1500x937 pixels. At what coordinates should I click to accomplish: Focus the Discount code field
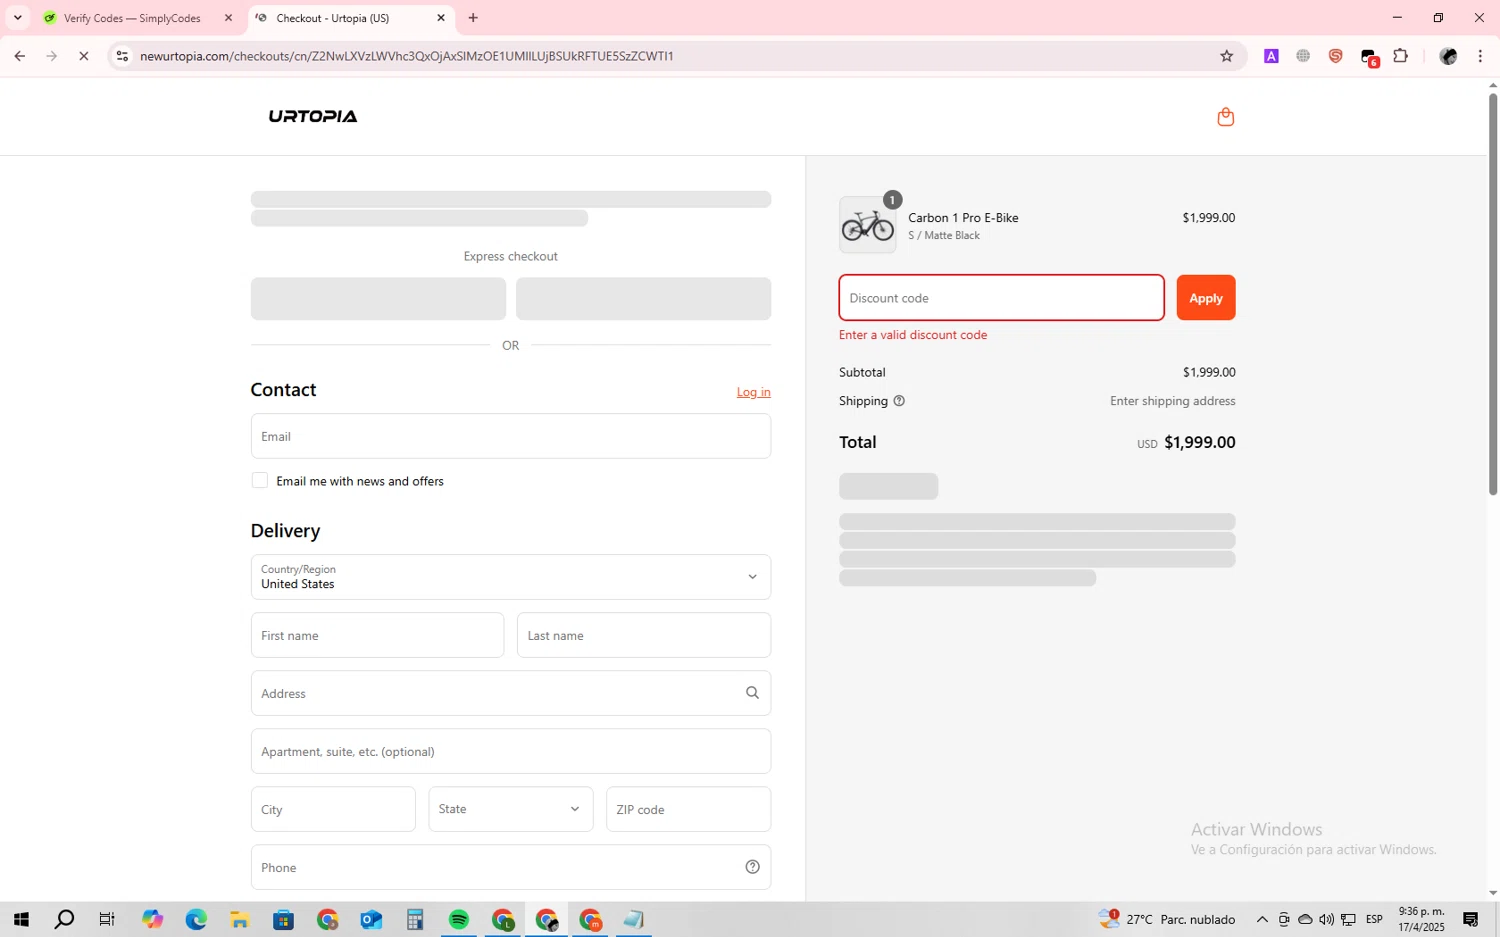click(x=1001, y=298)
